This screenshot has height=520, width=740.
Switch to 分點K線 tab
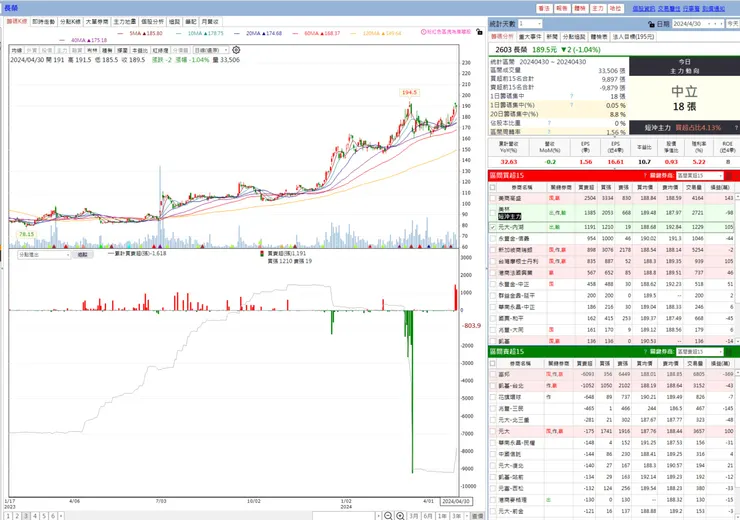[70, 22]
